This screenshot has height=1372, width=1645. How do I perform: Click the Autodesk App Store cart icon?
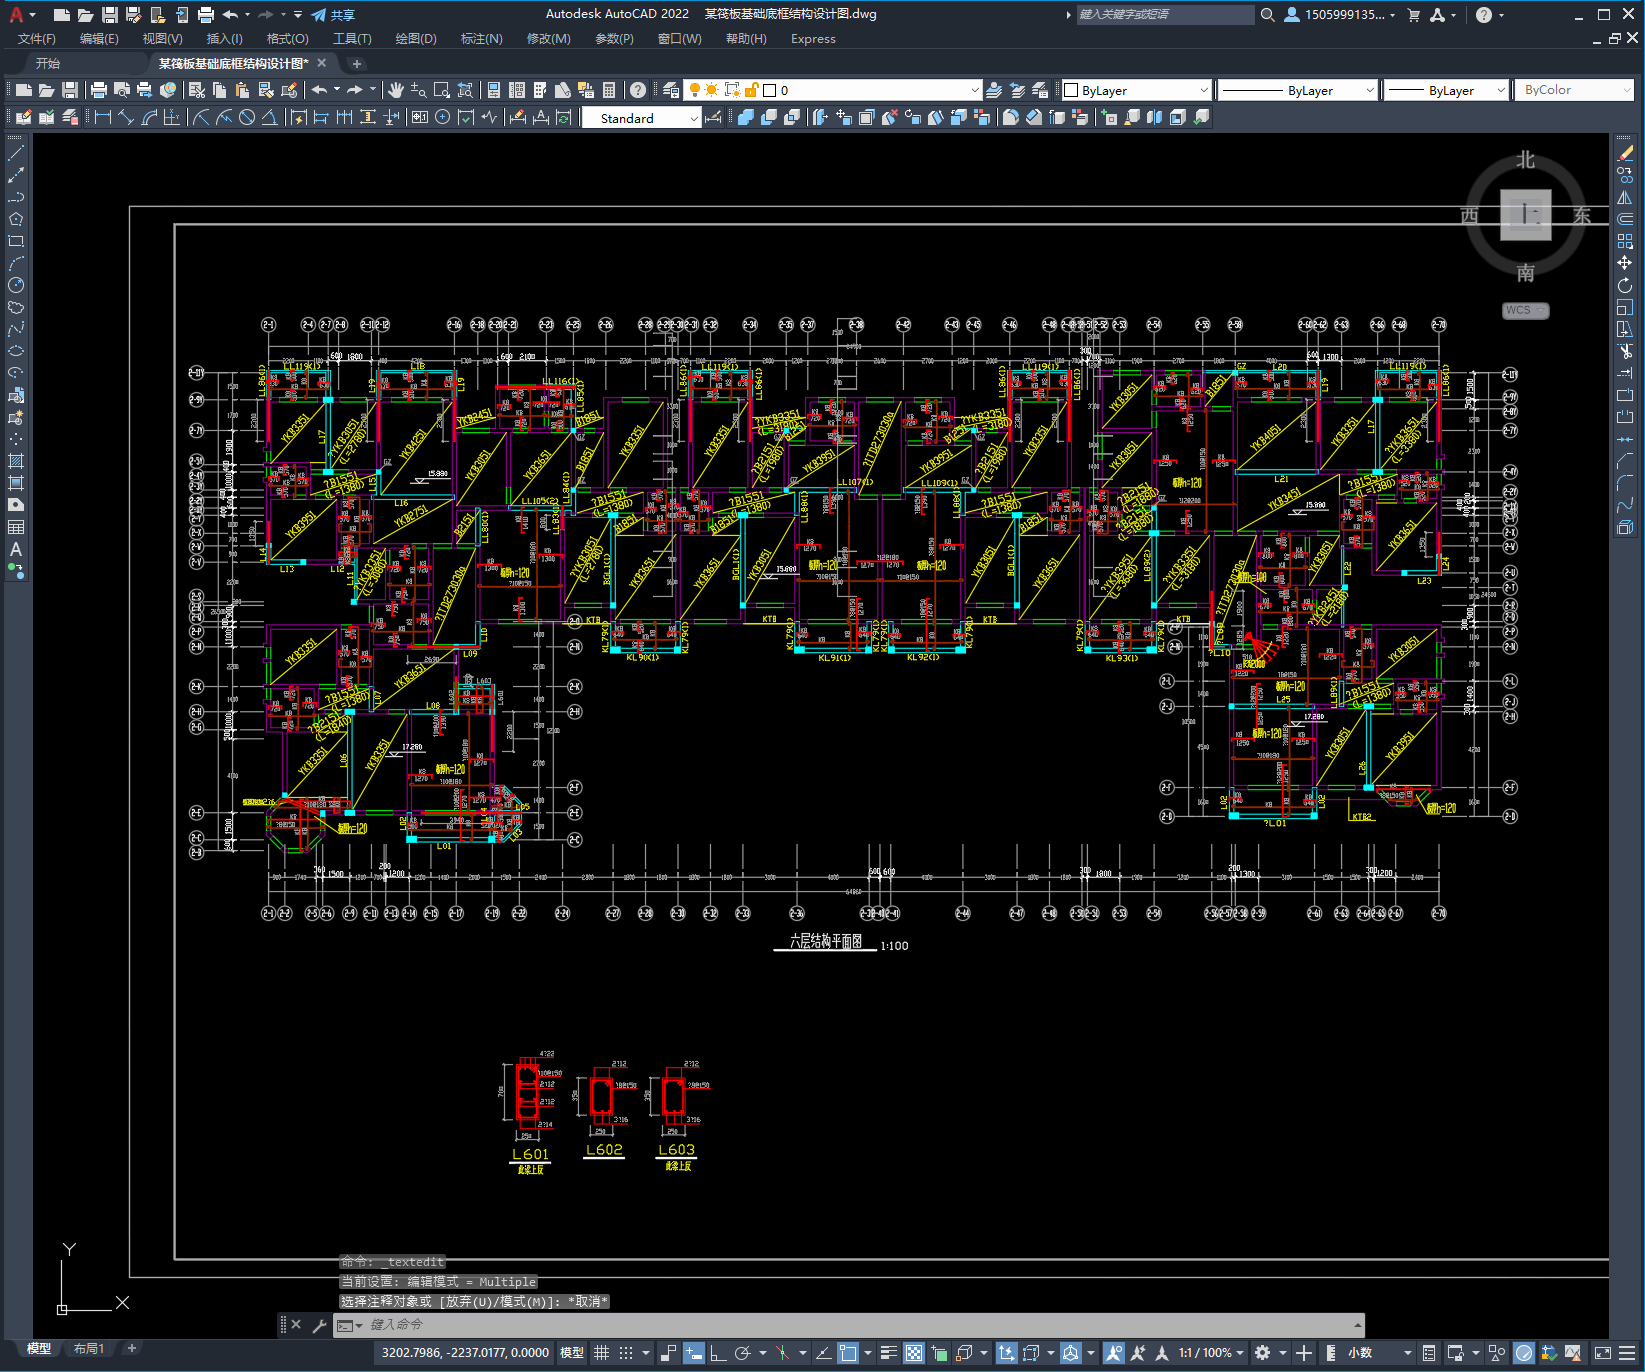1413,15
